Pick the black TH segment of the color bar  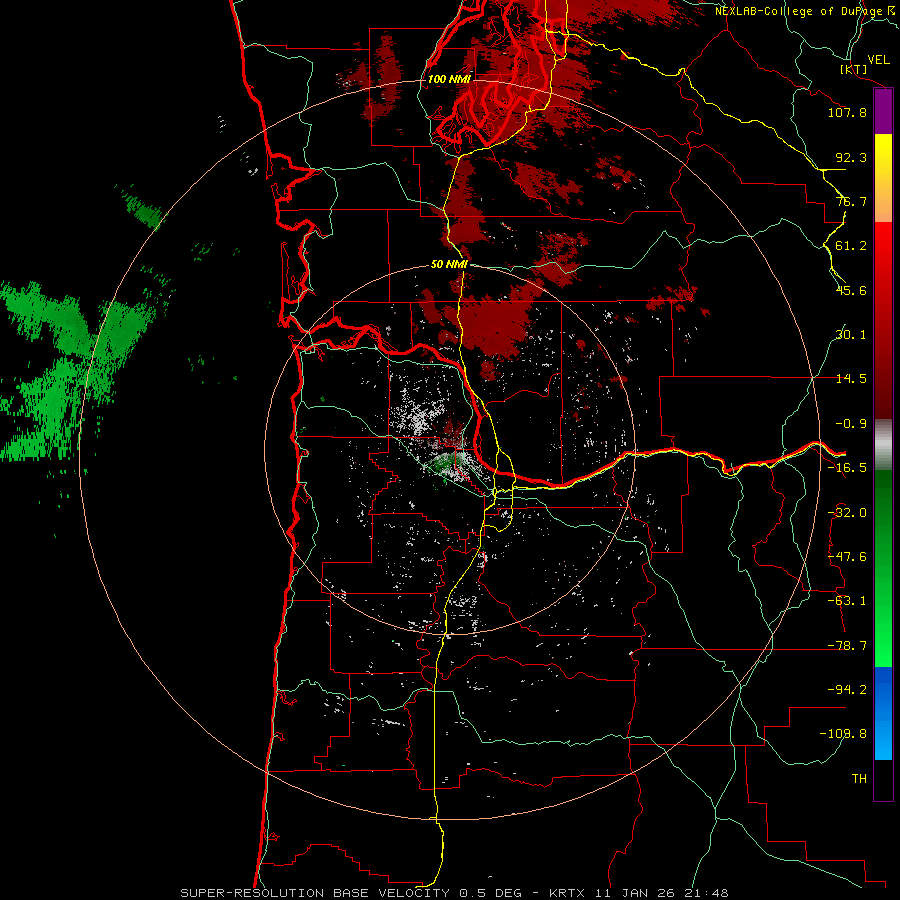883,779
